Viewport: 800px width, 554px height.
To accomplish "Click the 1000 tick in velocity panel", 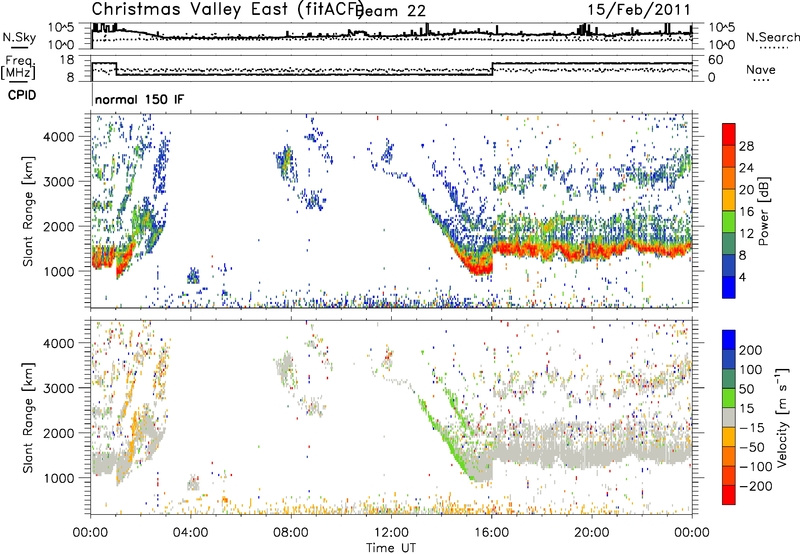I will pyautogui.click(x=59, y=478).
